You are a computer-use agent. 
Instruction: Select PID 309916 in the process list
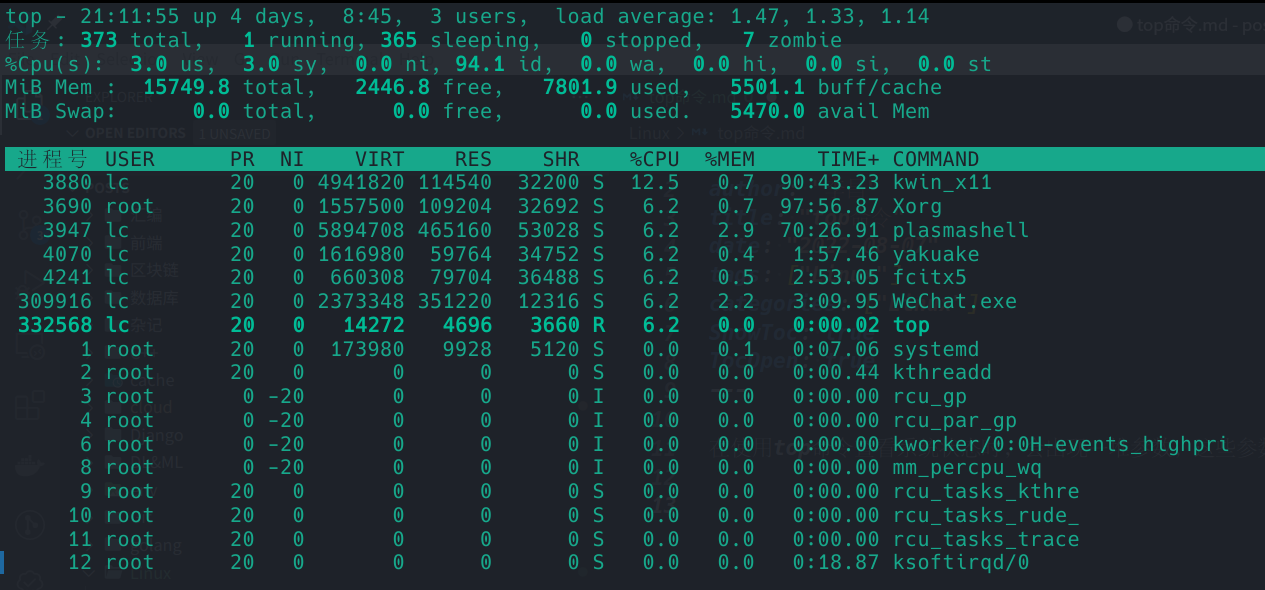tap(55, 301)
